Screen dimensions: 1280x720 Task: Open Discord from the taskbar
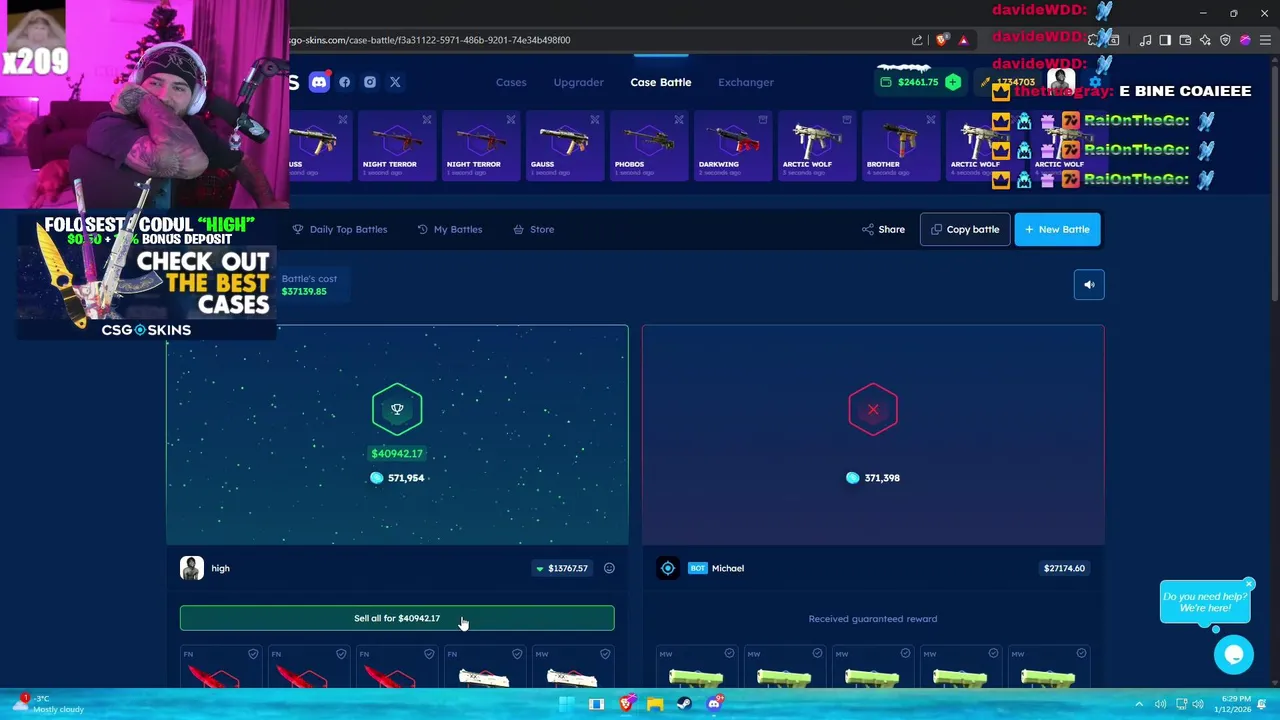click(714, 704)
